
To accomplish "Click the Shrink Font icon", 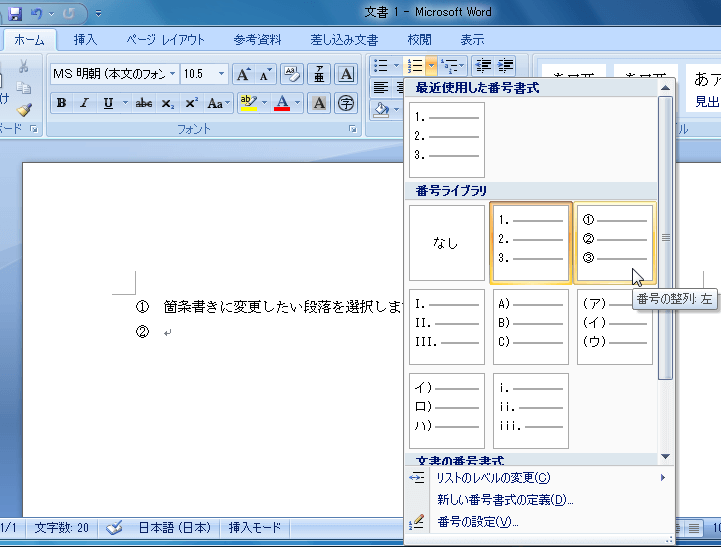I will pos(265,74).
